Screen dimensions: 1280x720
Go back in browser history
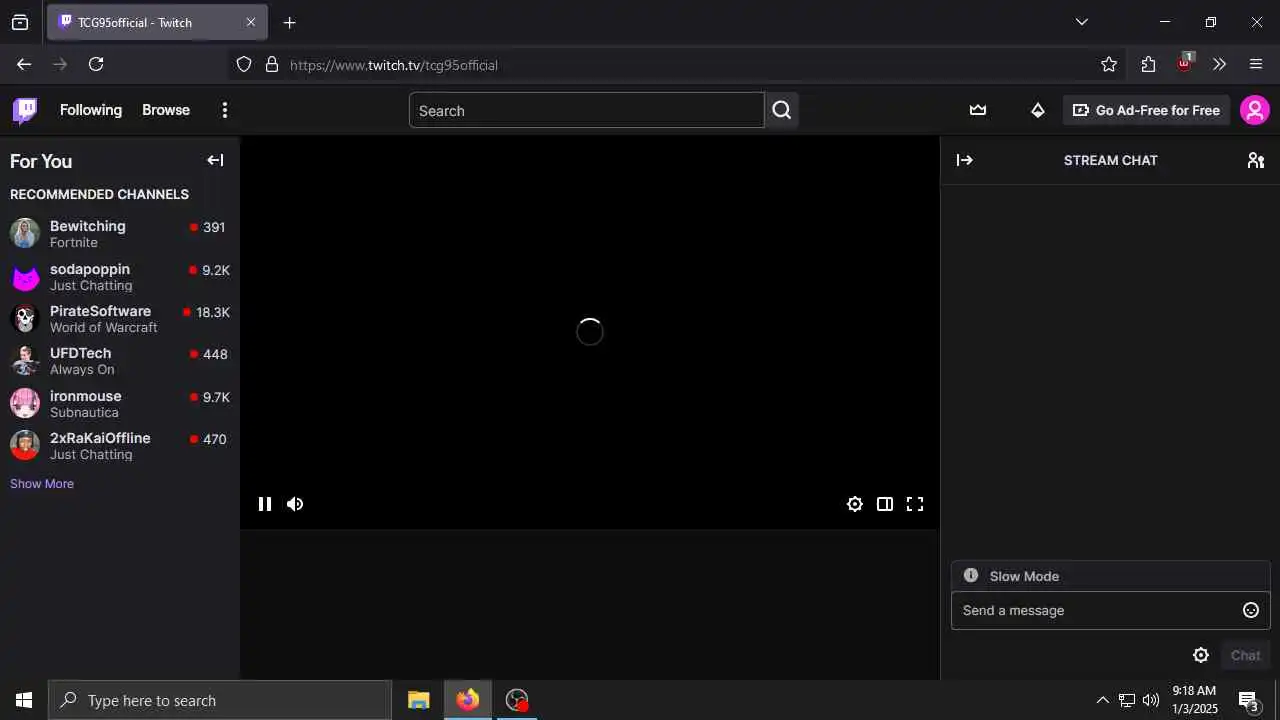click(24, 64)
